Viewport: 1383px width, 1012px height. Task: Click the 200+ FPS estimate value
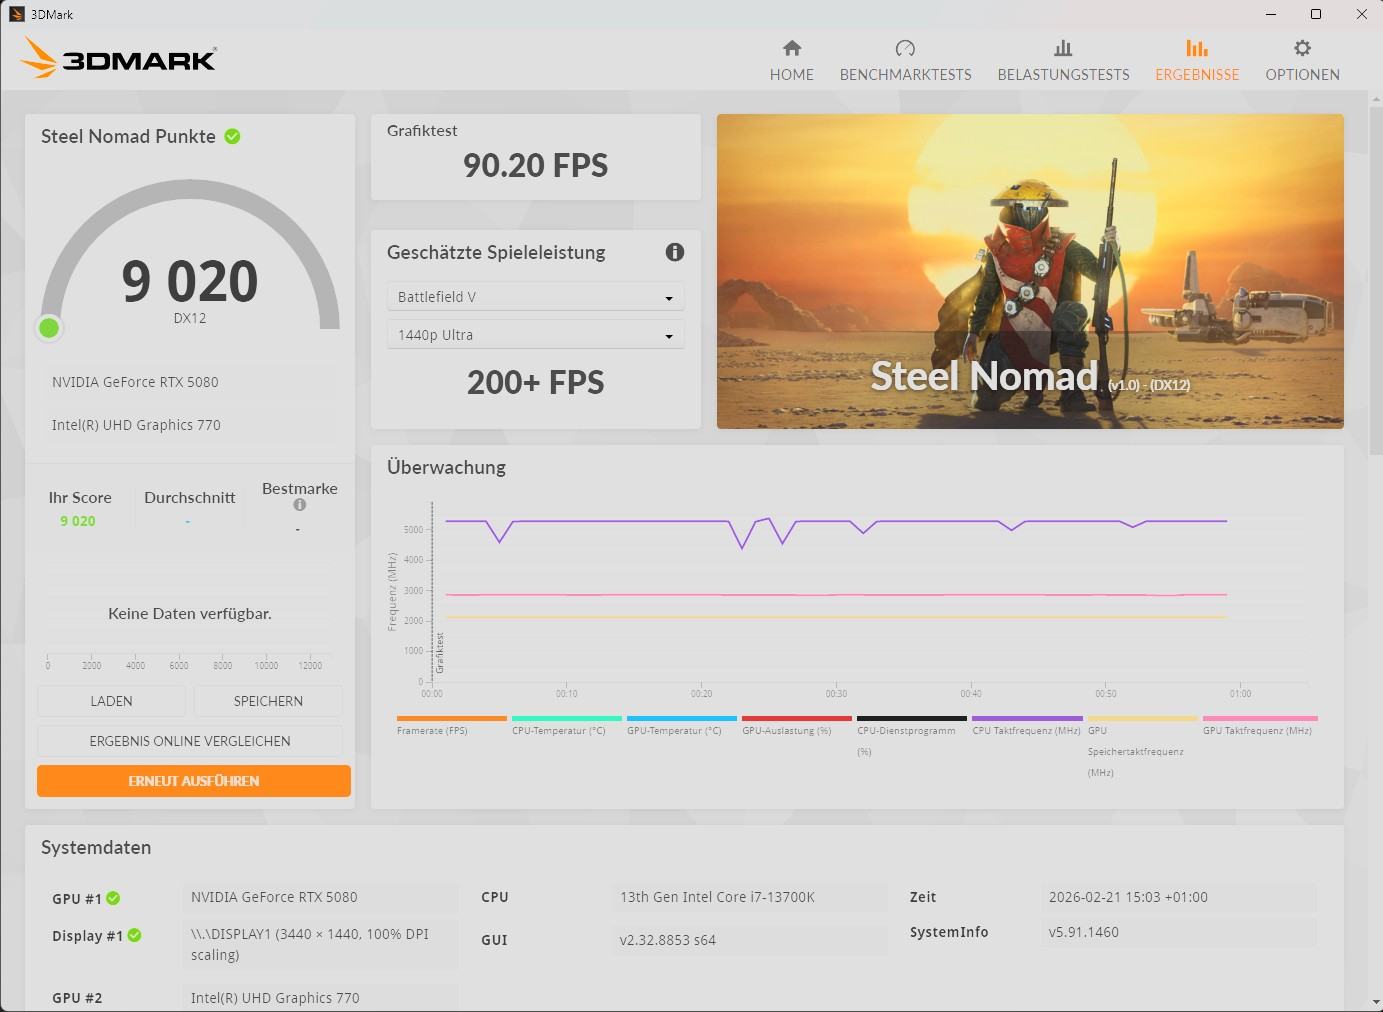click(x=535, y=382)
